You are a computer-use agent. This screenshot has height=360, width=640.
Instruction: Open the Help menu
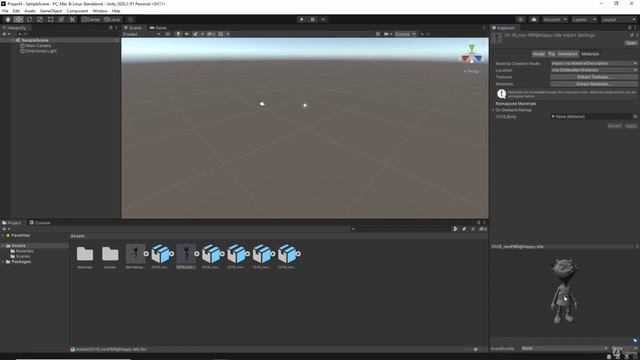point(116,11)
